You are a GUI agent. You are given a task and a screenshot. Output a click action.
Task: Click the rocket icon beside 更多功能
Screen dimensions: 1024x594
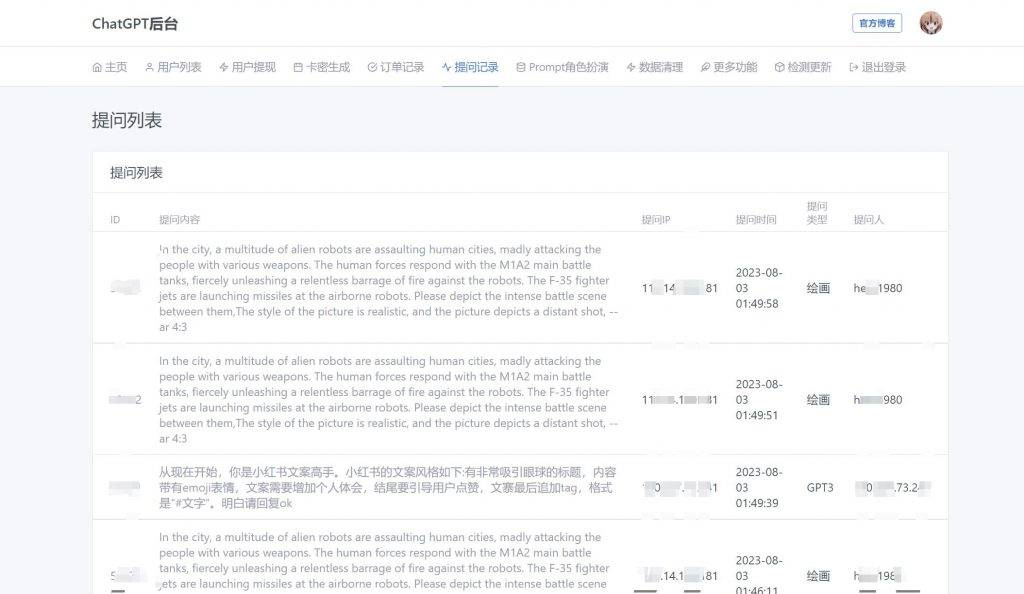[705, 67]
